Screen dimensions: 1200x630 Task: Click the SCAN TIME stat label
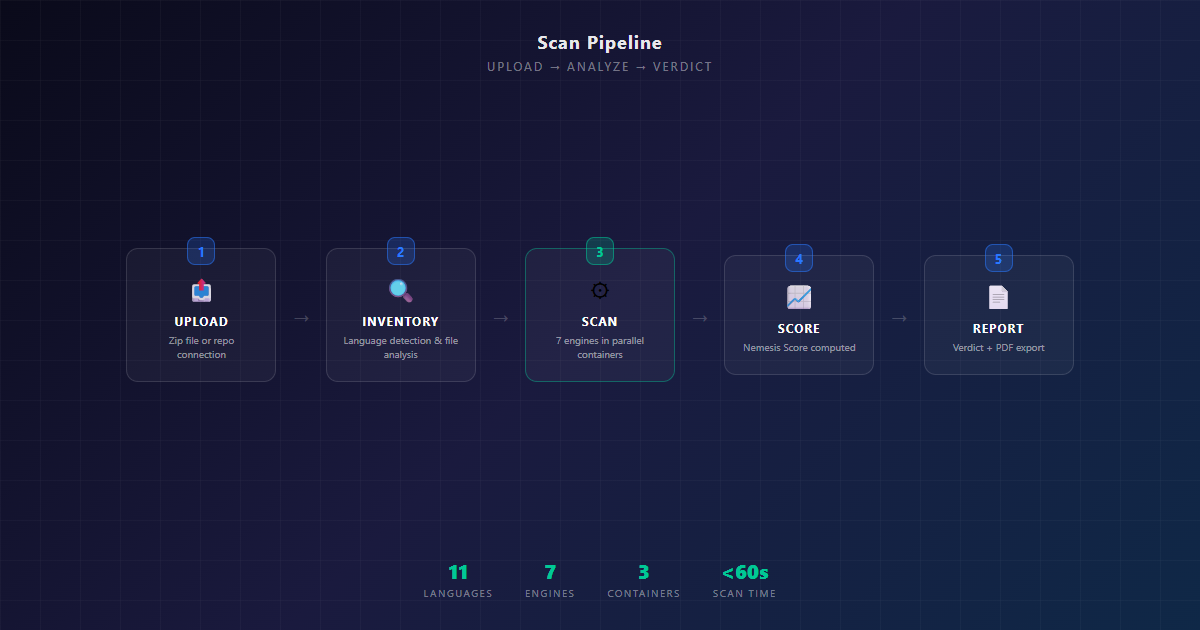coord(745,594)
